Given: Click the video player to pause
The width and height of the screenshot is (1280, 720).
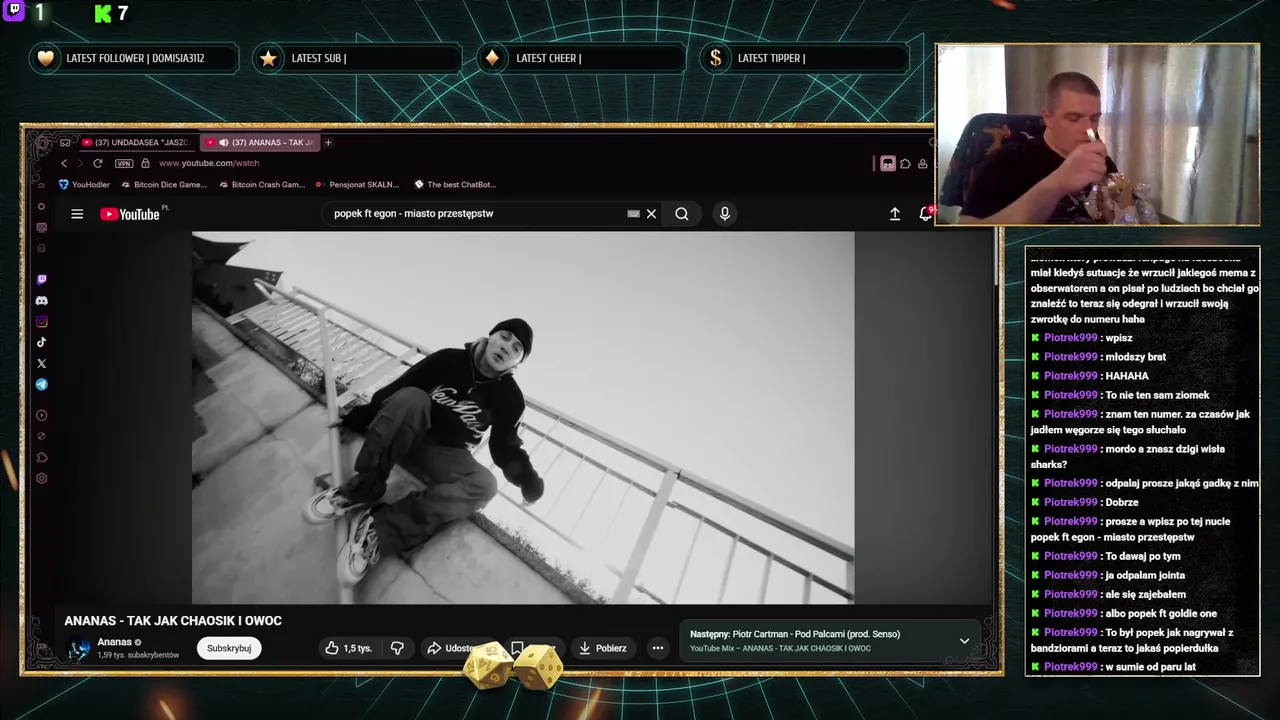Looking at the screenshot, I should pyautogui.click(x=523, y=418).
